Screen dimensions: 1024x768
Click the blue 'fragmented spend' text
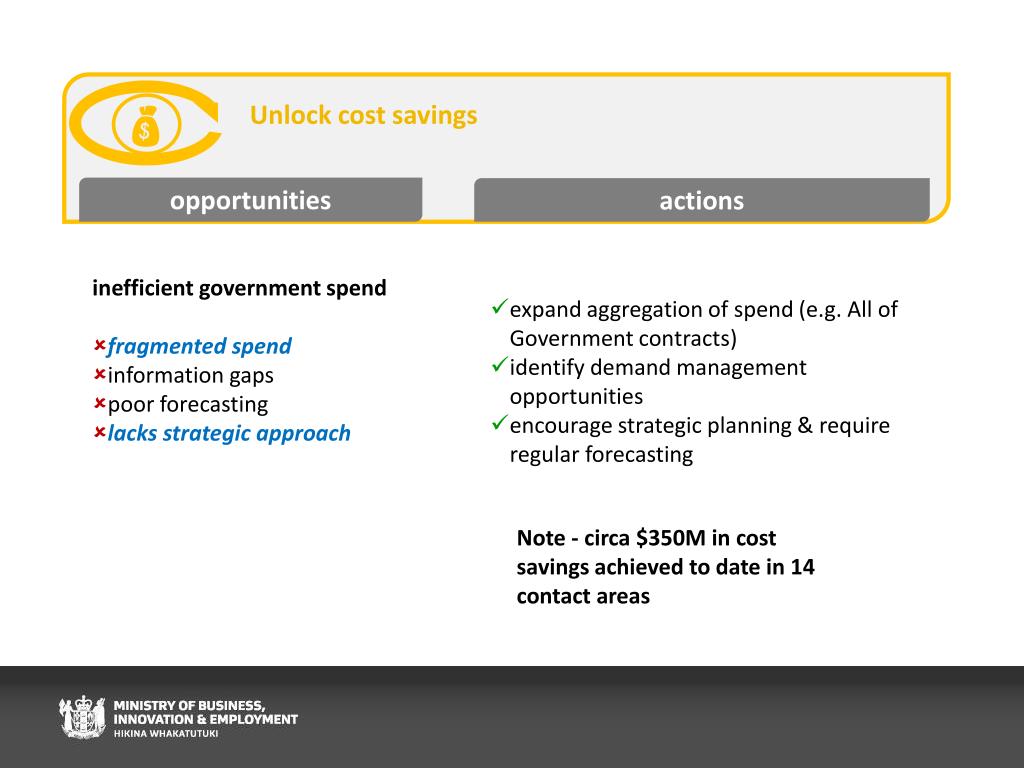coord(199,346)
